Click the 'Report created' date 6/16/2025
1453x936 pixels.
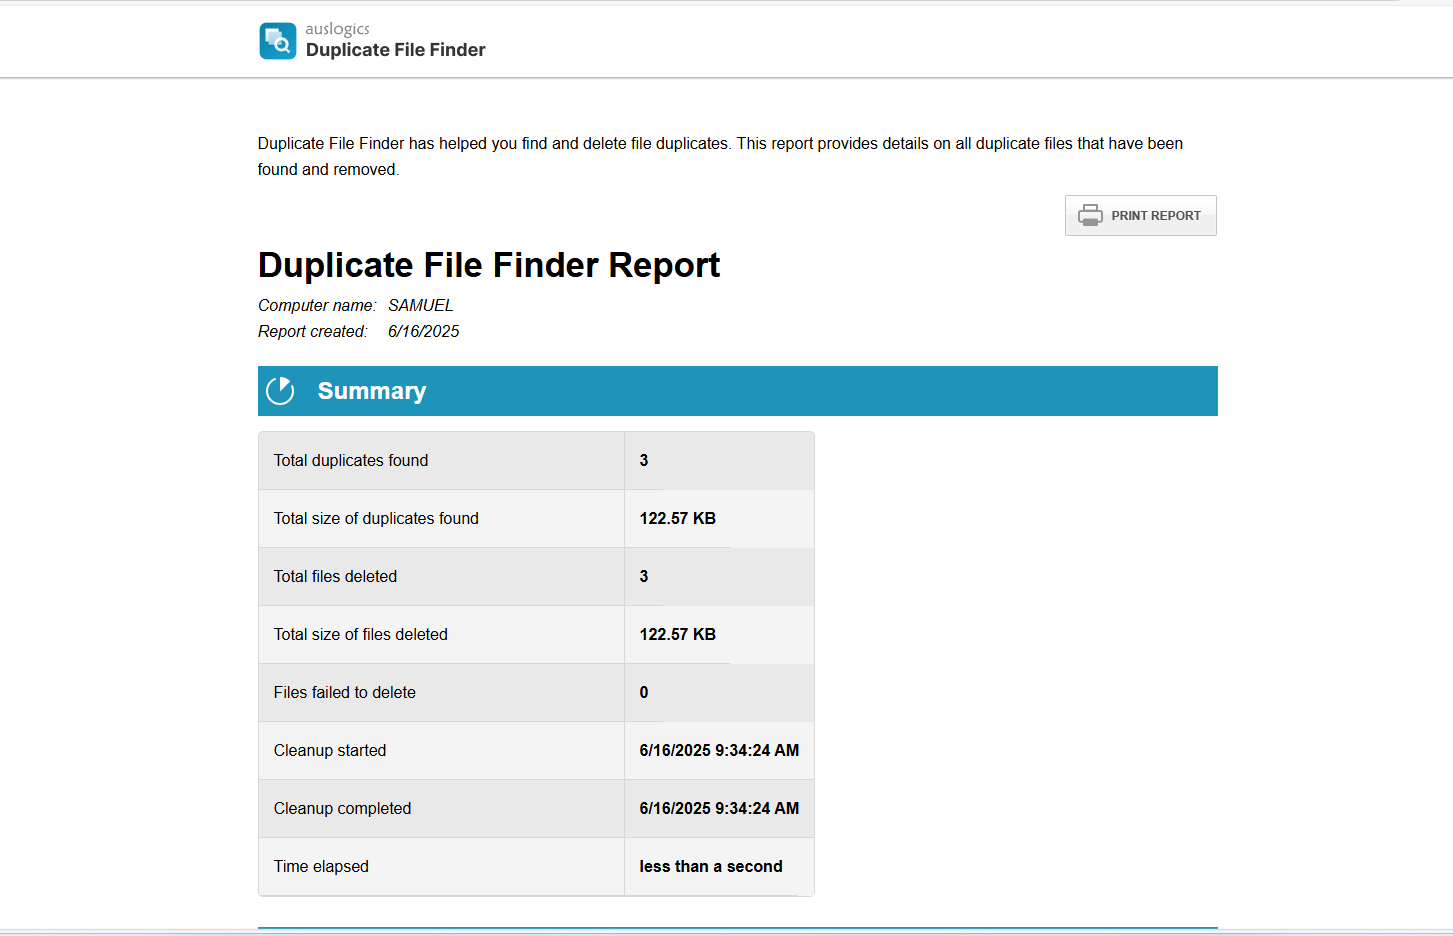click(x=423, y=331)
